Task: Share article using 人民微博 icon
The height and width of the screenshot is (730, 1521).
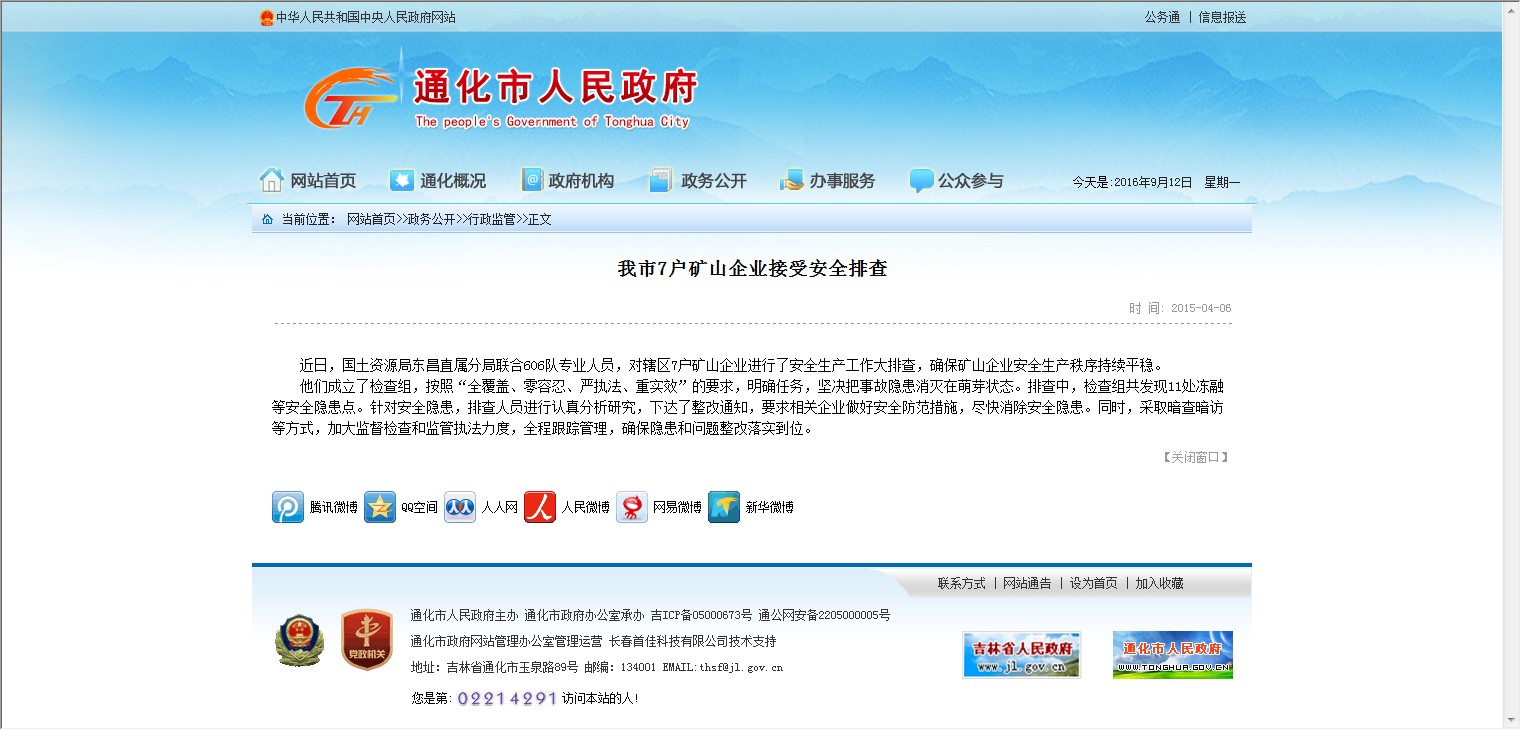Action: (540, 507)
